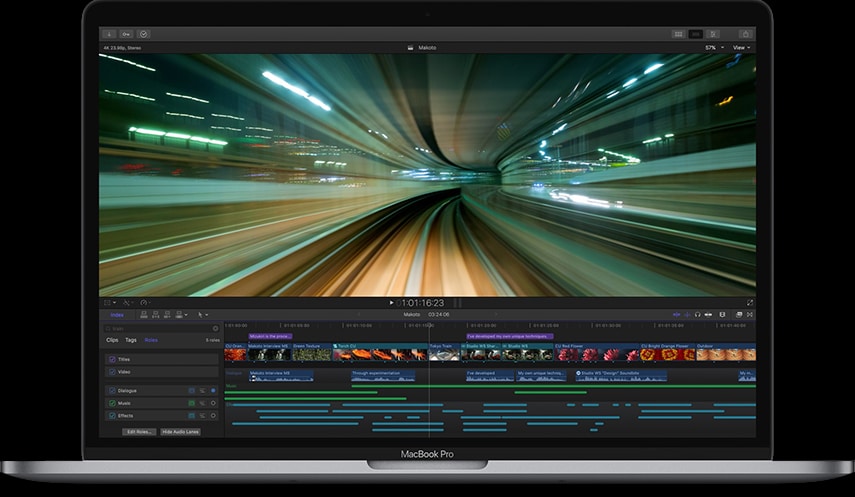Image resolution: width=855 pixels, height=497 pixels.
Task: Open the retiming speed dropdown
Action: tap(145, 302)
